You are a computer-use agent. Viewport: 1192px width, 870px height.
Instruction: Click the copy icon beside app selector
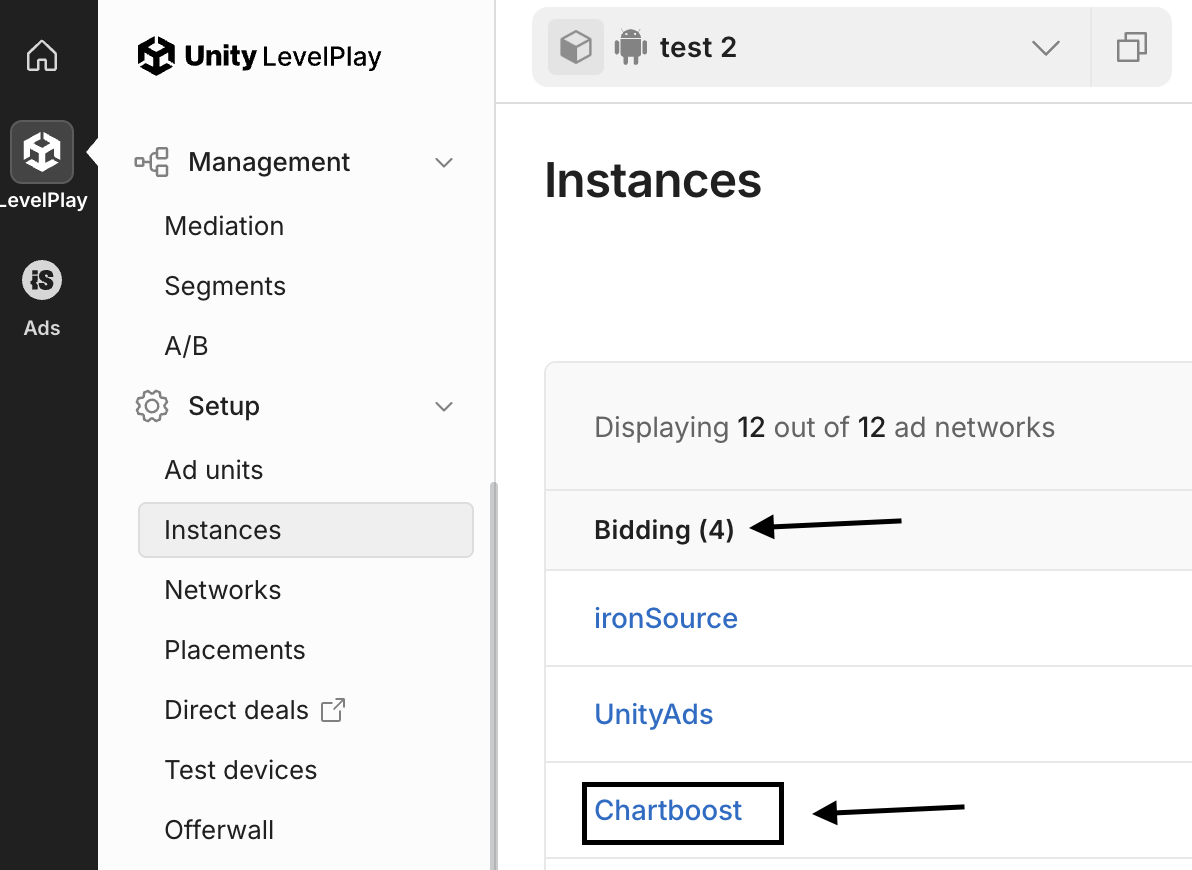(1131, 47)
